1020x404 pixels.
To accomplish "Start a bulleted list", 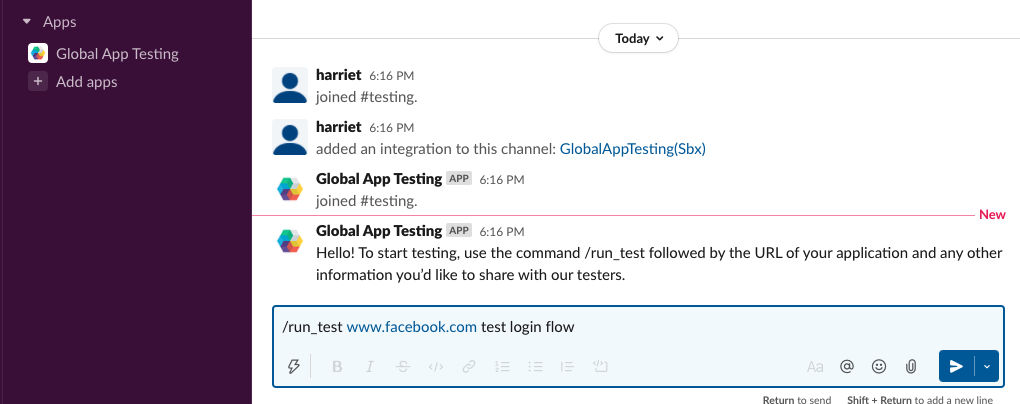I will [x=535, y=366].
